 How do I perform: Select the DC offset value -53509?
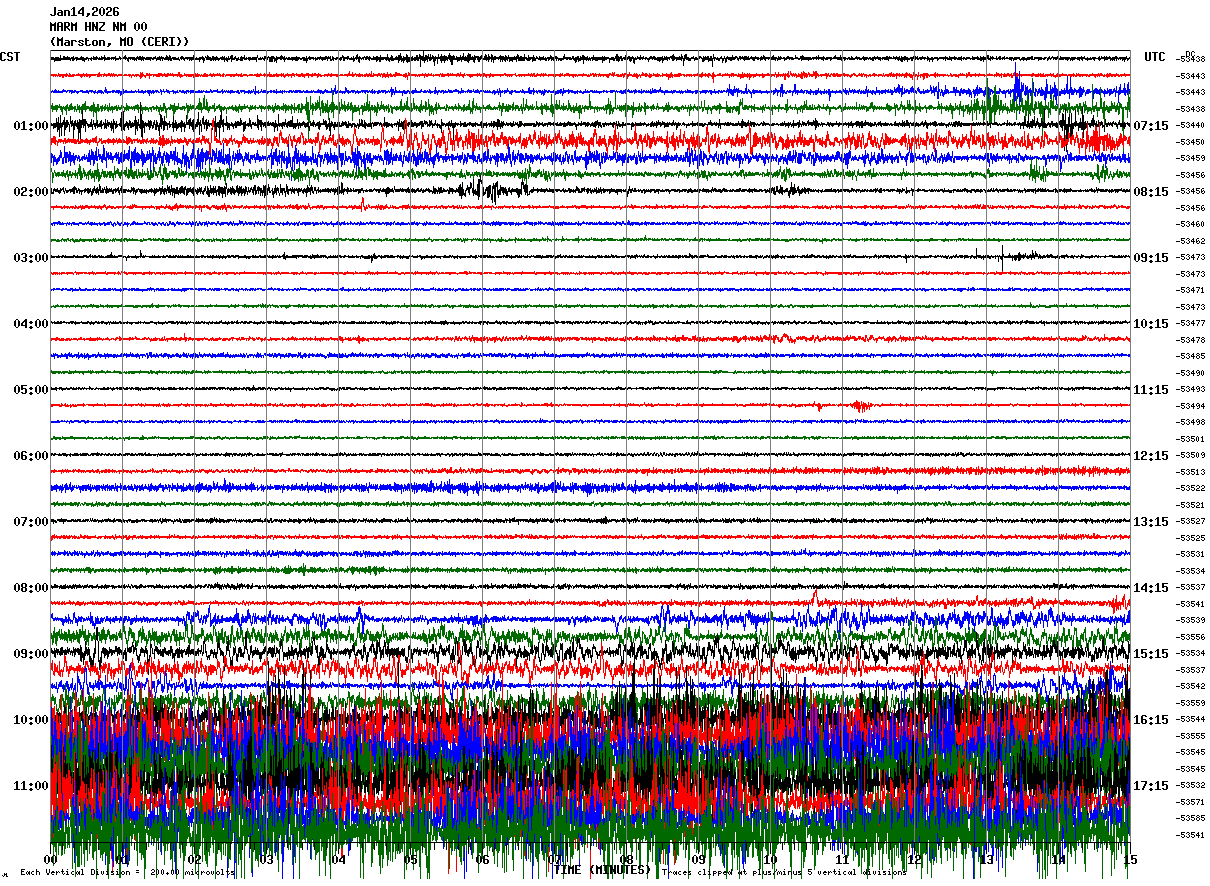coord(1191,455)
